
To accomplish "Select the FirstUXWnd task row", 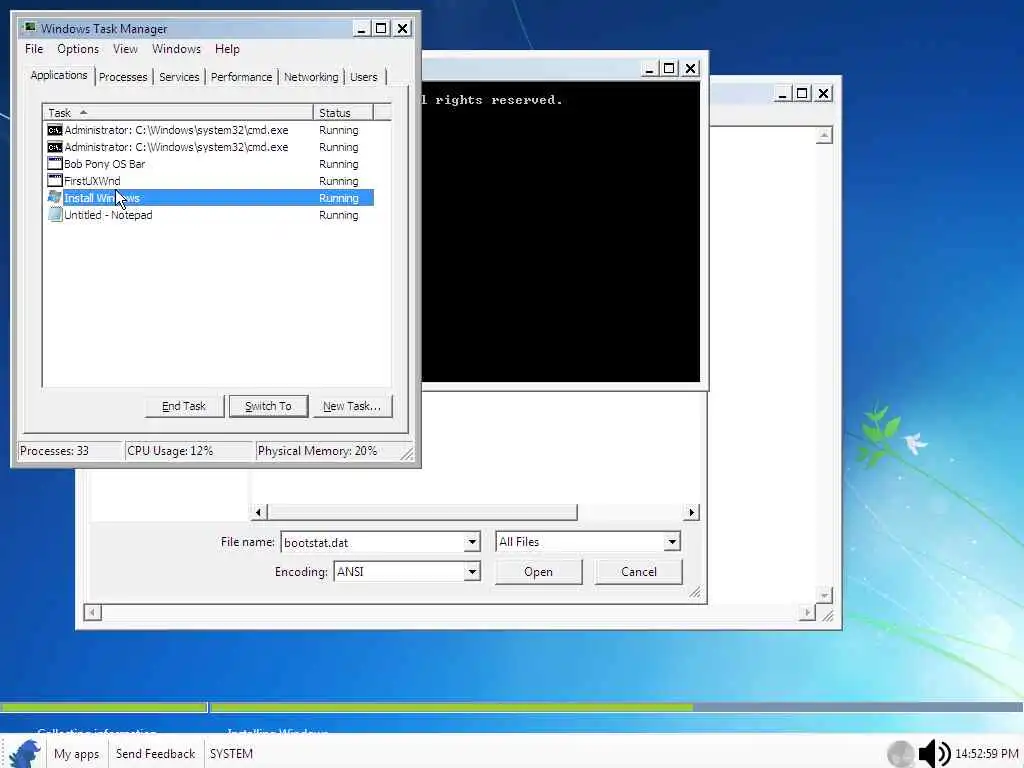I will (208, 181).
